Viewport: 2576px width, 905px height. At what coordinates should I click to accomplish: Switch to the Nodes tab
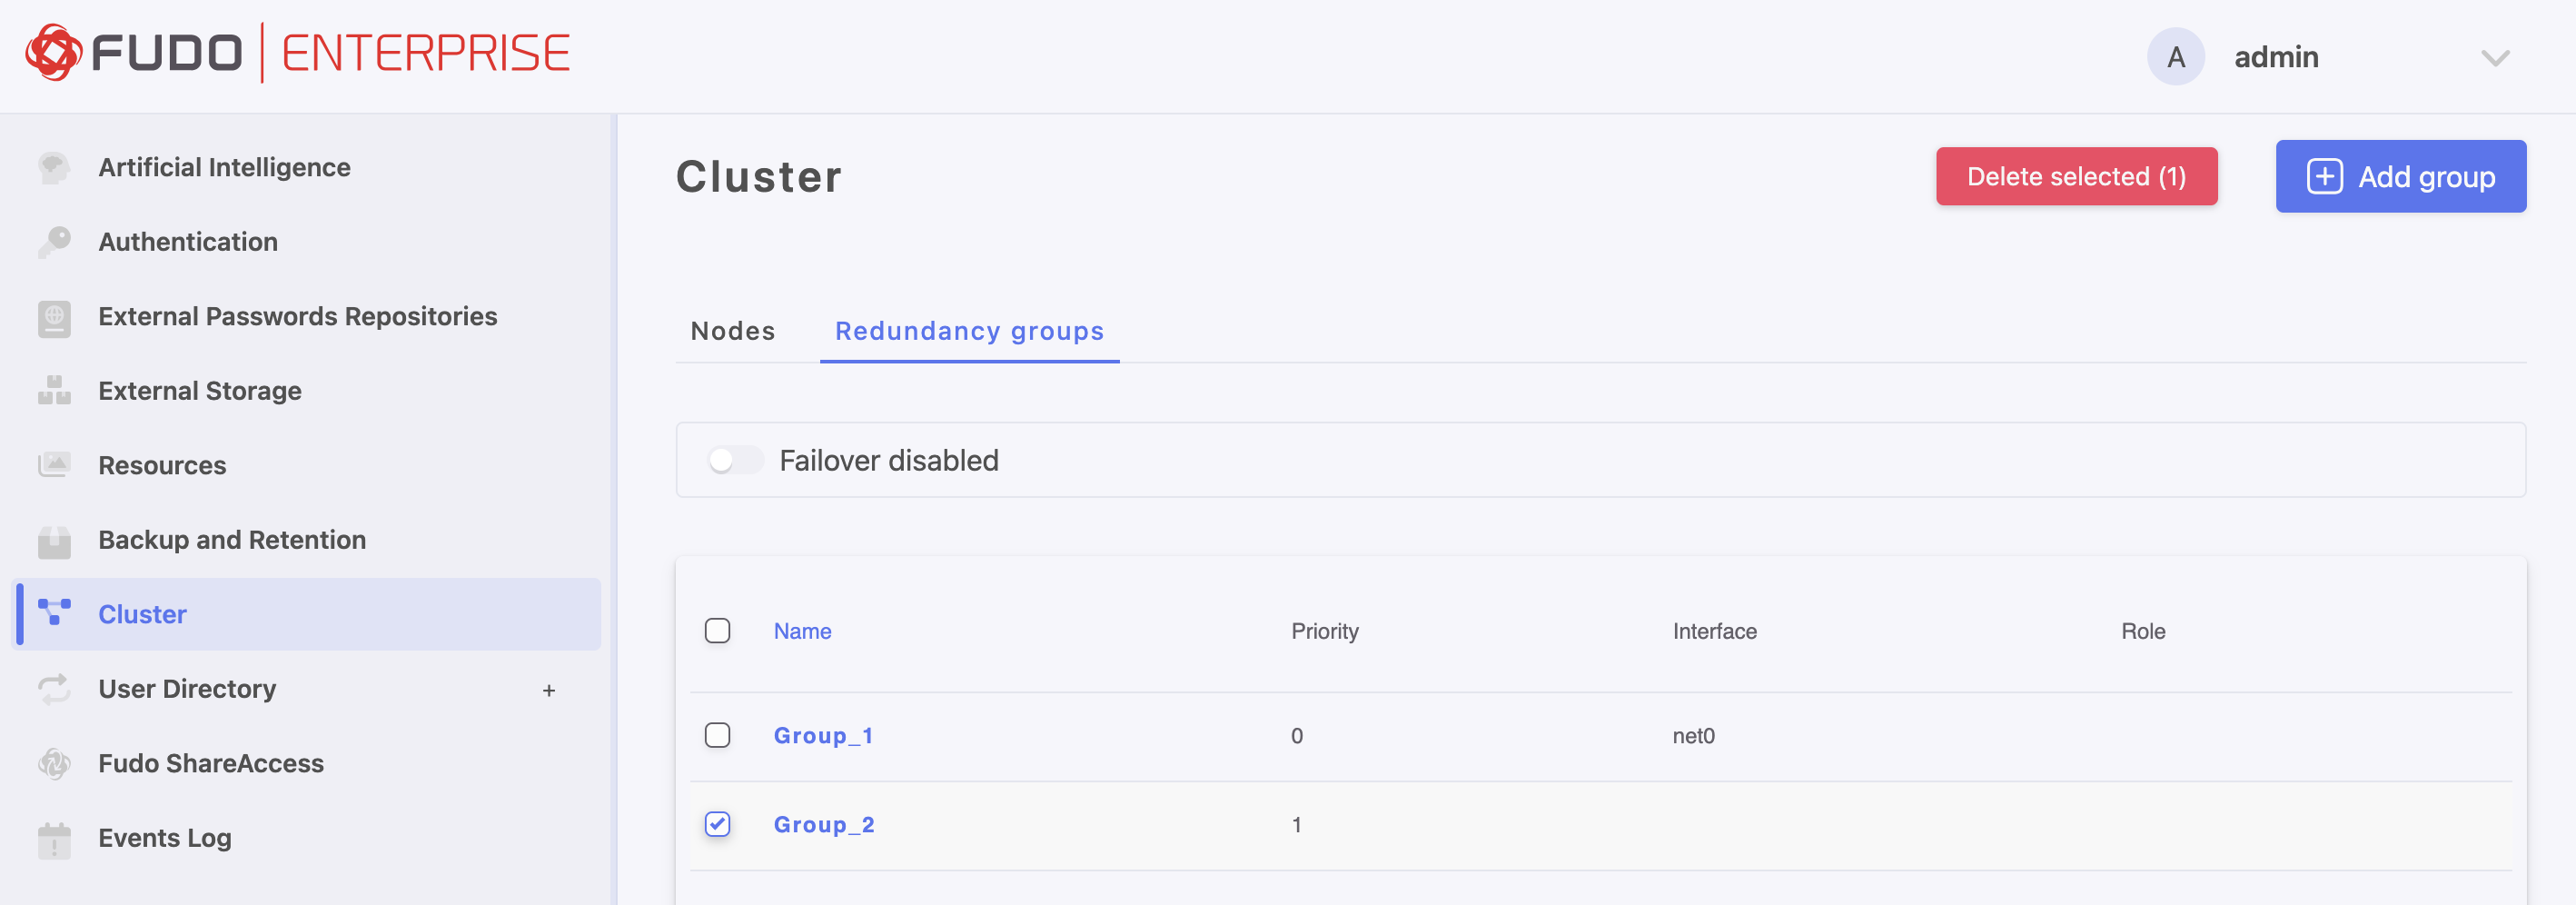[733, 331]
